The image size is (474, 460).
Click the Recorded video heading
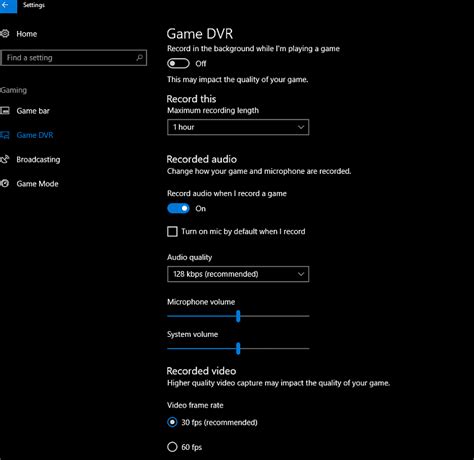tap(201, 371)
